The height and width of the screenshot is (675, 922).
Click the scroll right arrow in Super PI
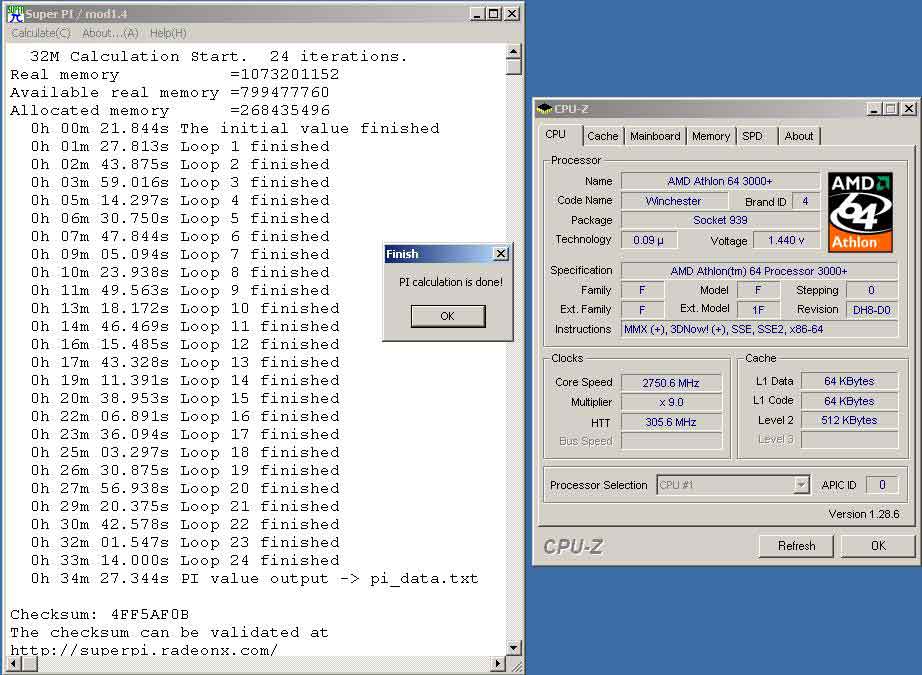(x=499, y=664)
